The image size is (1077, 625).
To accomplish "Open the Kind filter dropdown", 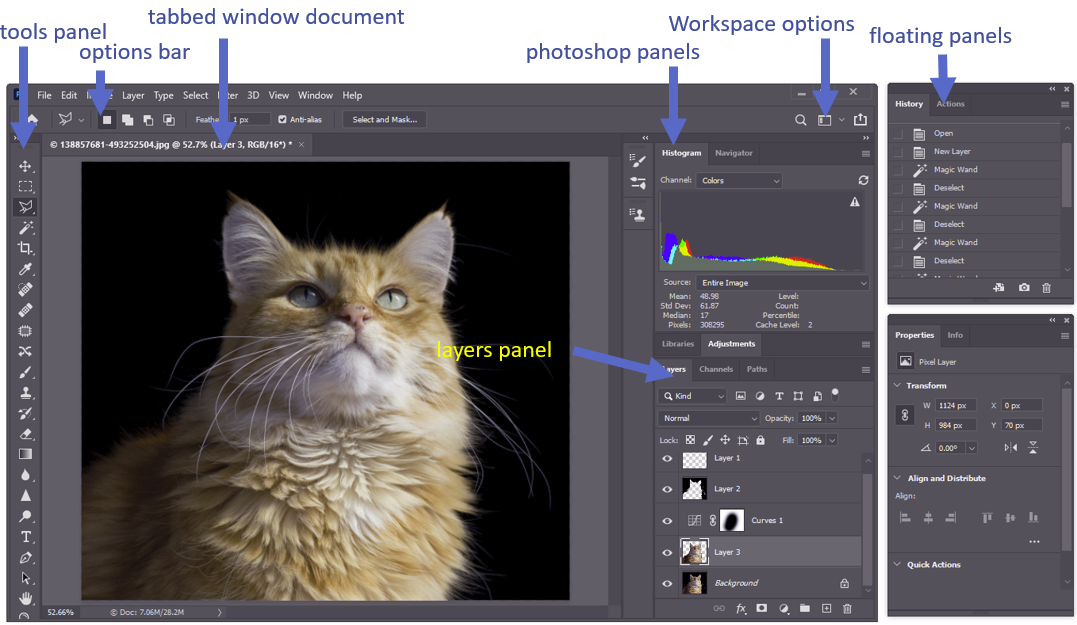I will (693, 396).
